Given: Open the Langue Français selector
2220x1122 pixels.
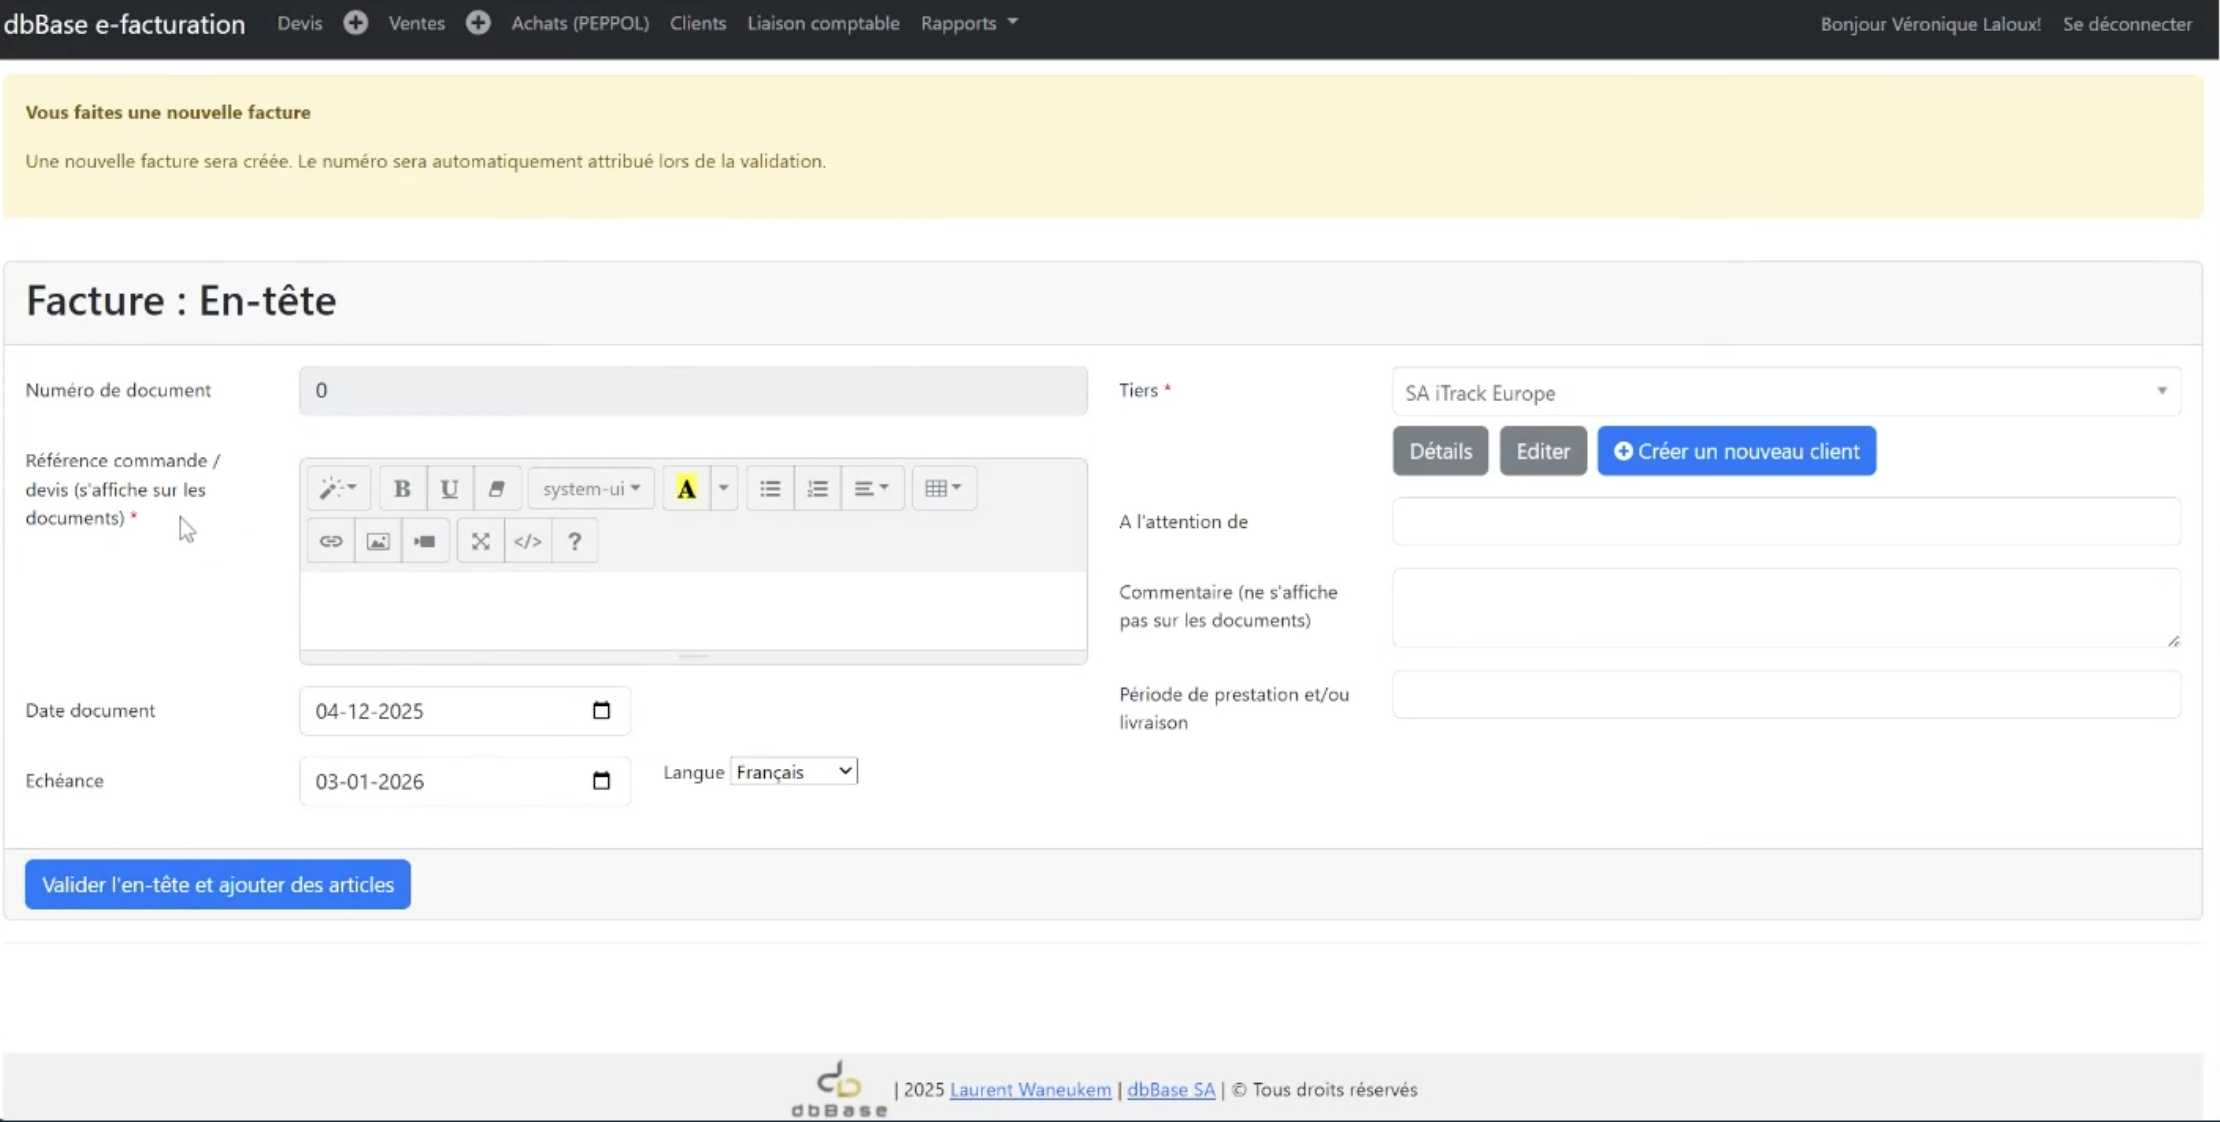Looking at the screenshot, I should point(794,772).
